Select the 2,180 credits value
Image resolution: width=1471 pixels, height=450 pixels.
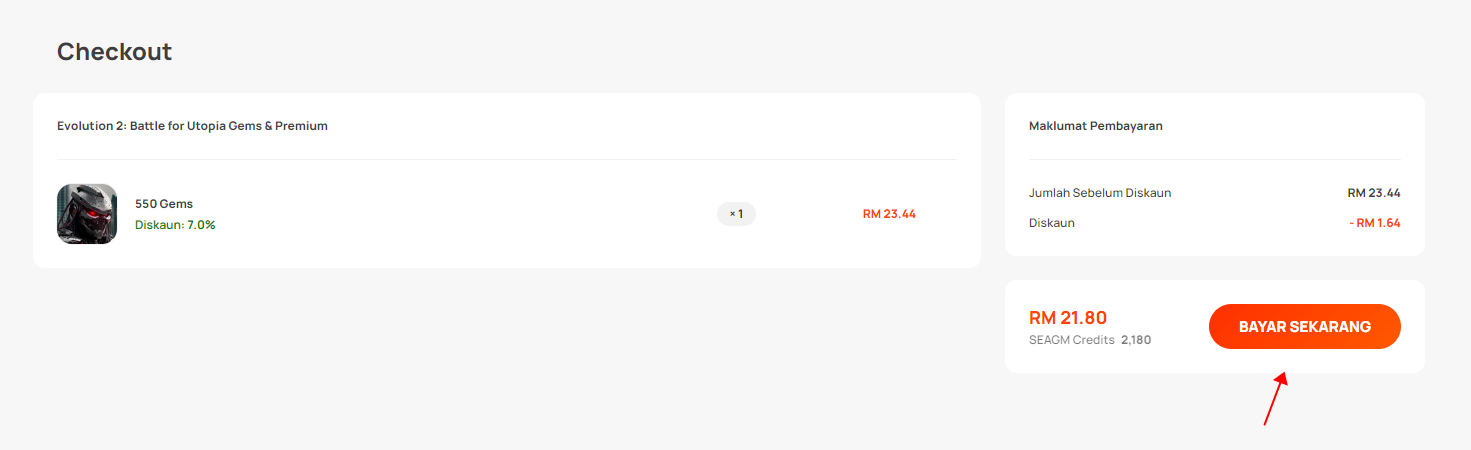tap(1136, 340)
